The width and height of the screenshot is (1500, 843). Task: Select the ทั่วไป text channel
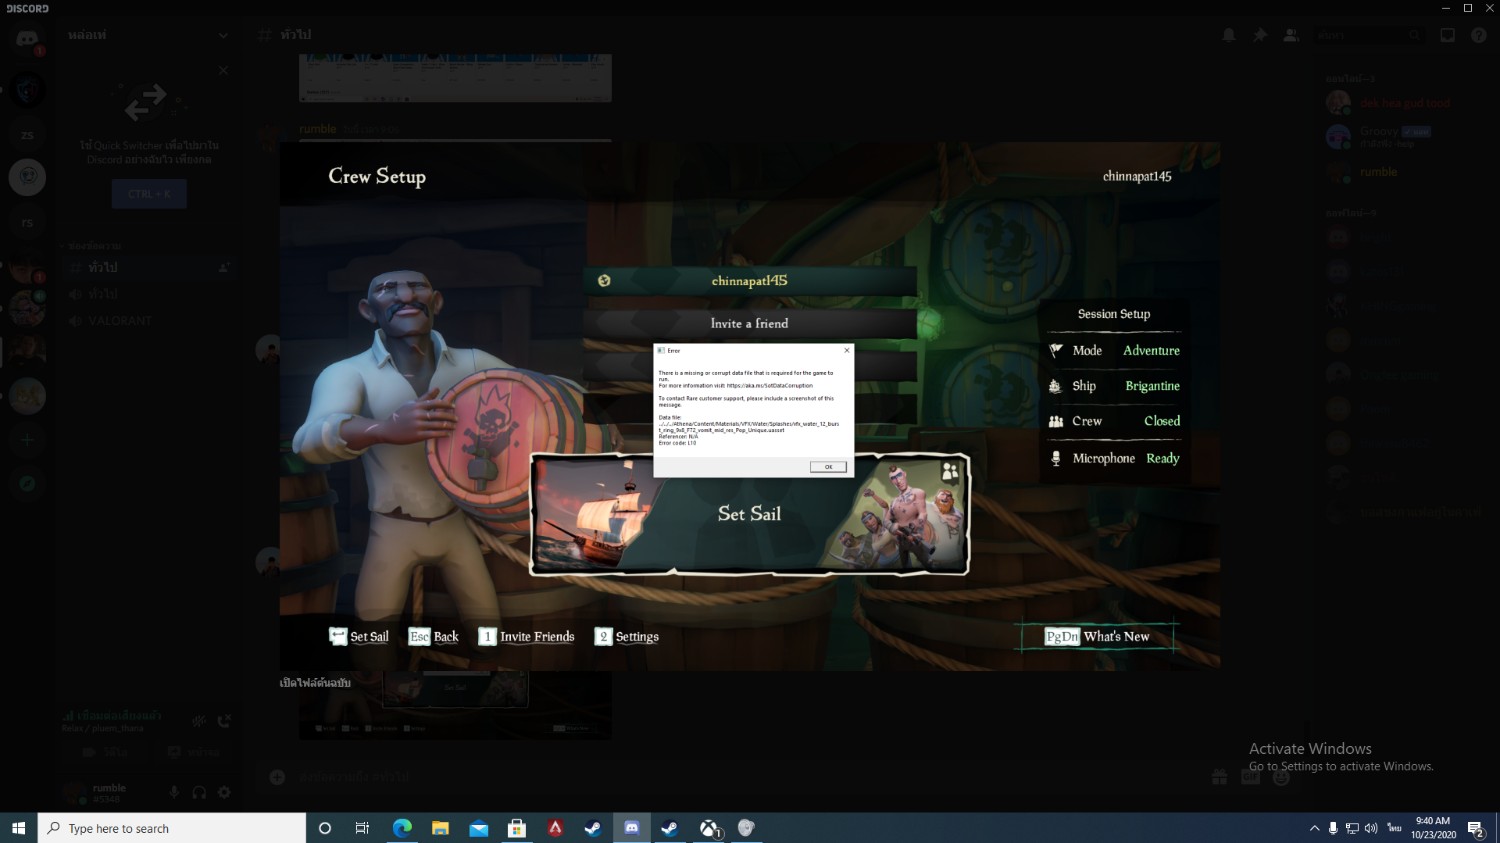pos(148,268)
